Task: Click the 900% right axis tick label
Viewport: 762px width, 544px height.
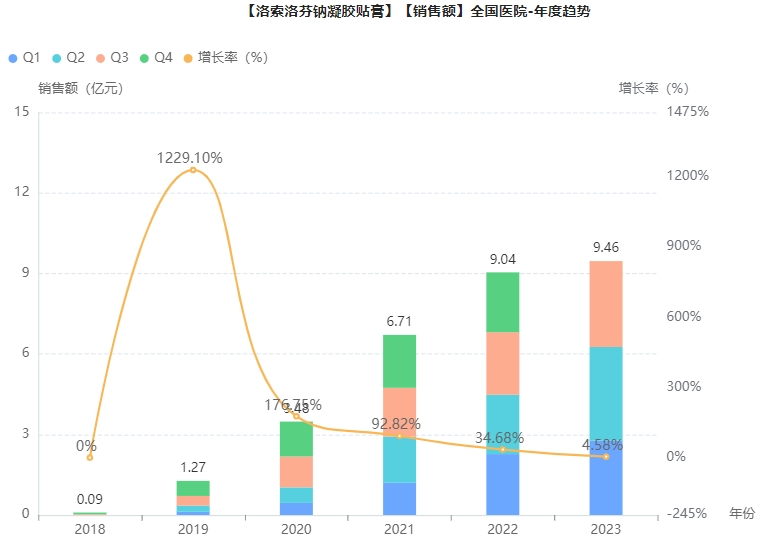Action: [x=684, y=246]
